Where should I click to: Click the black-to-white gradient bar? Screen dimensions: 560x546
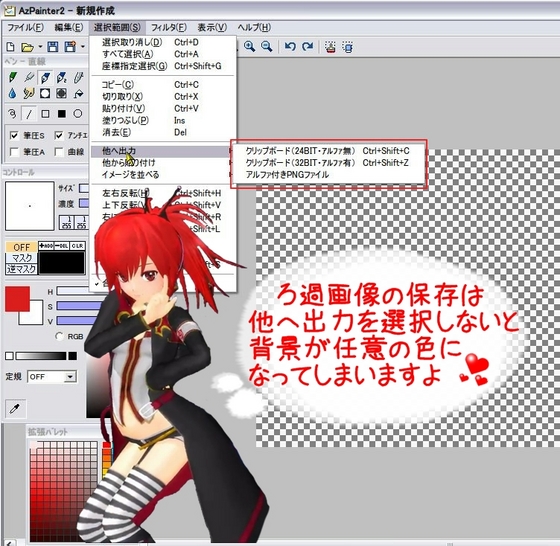pyautogui.click(x=41, y=356)
